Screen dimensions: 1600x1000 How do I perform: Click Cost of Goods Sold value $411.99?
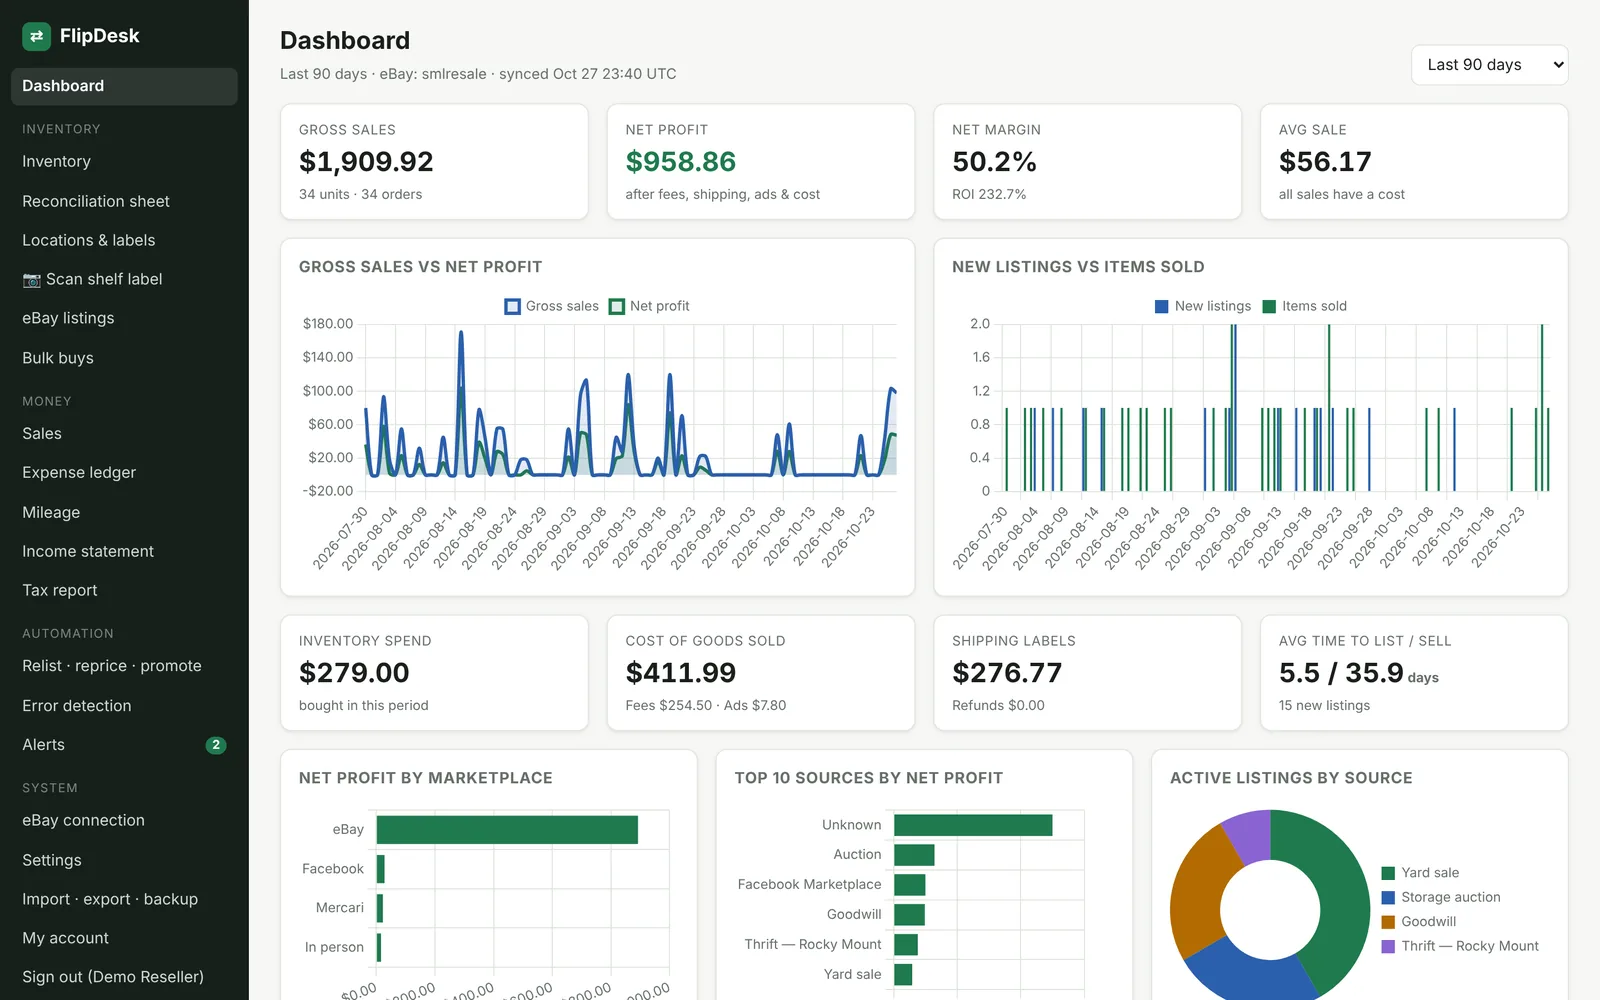tap(681, 673)
